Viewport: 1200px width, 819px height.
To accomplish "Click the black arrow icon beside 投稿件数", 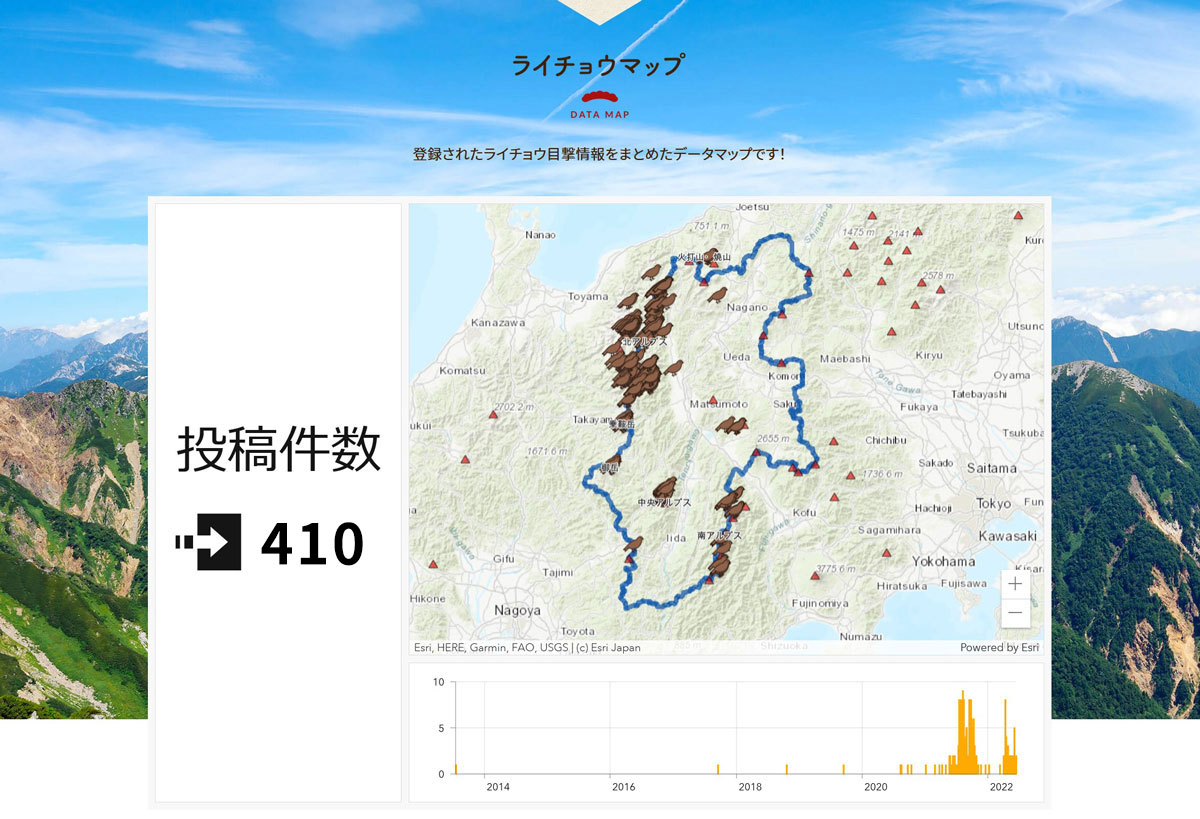I will [x=208, y=541].
